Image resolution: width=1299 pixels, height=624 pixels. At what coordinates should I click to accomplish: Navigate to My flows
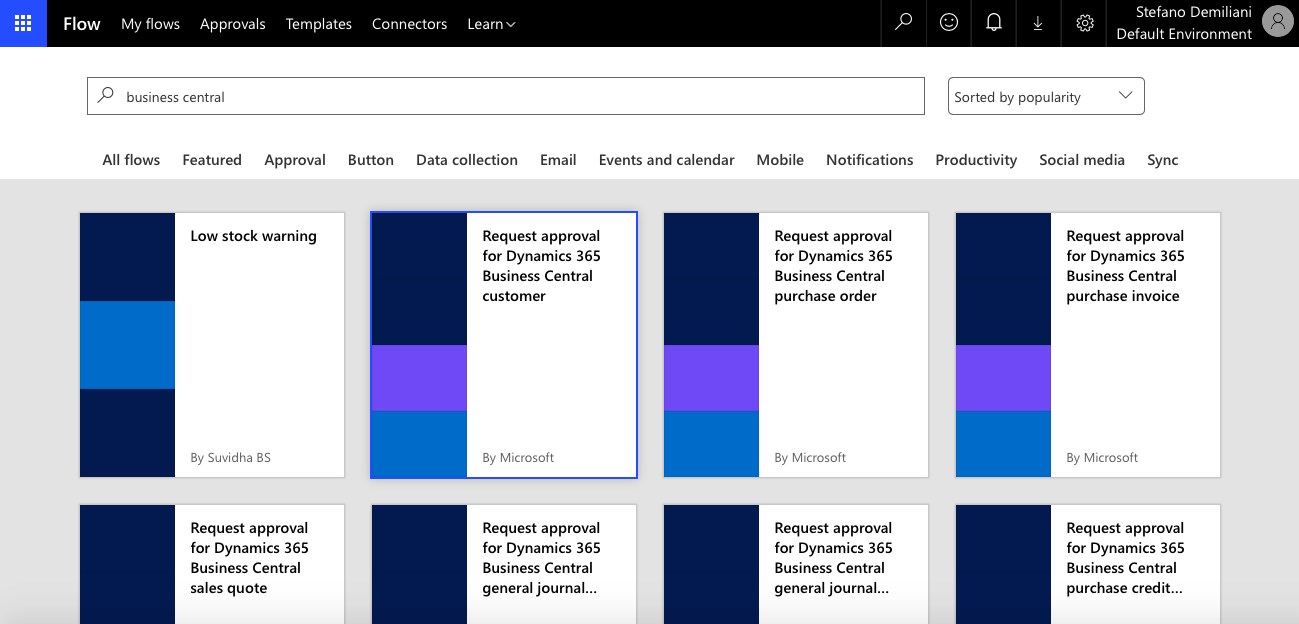coord(150,23)
